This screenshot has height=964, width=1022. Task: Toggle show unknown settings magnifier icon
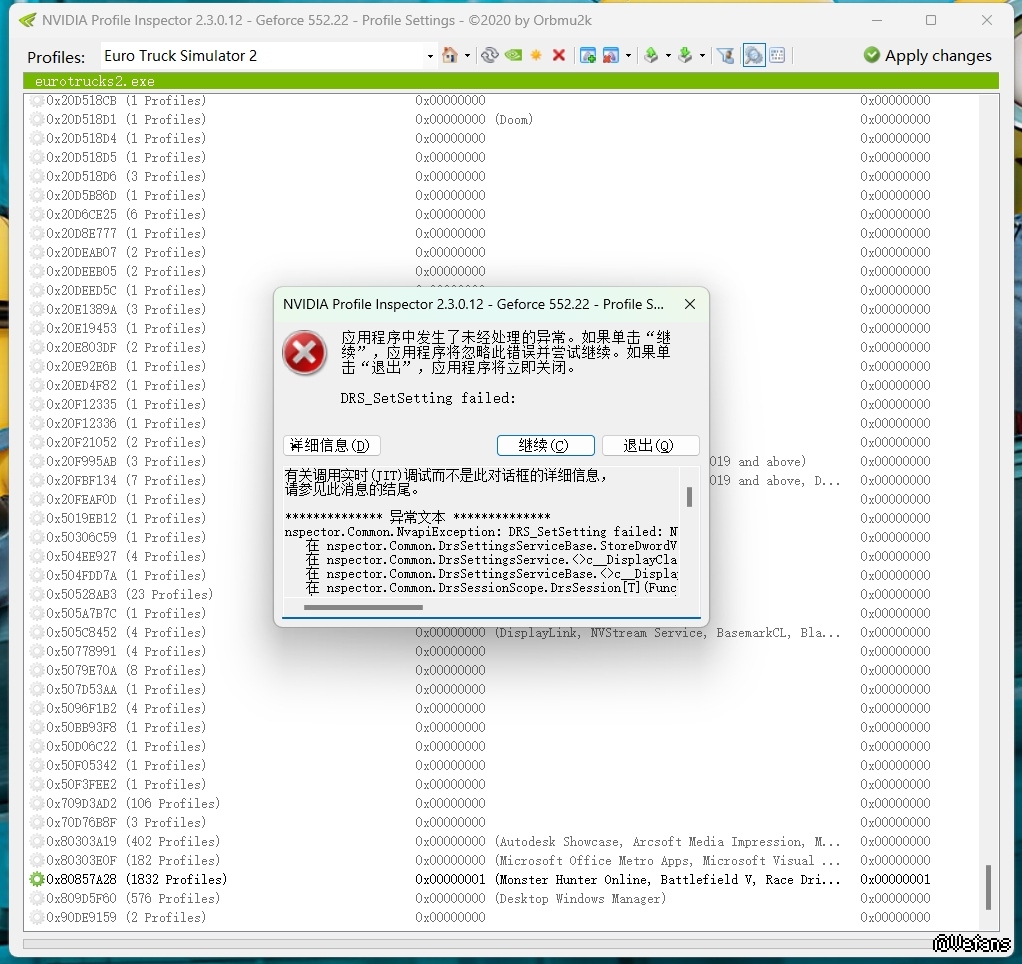753,55
